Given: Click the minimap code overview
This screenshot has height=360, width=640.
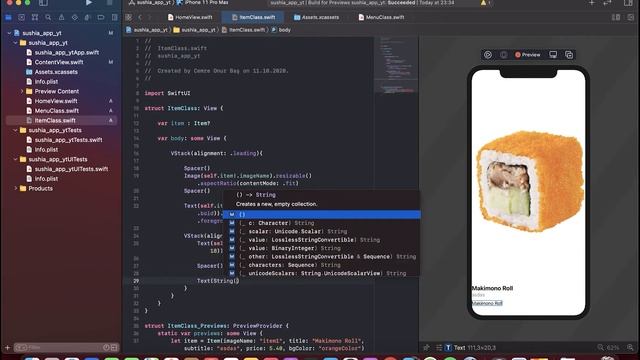Looking at the screenshot, I should (396, 65).
